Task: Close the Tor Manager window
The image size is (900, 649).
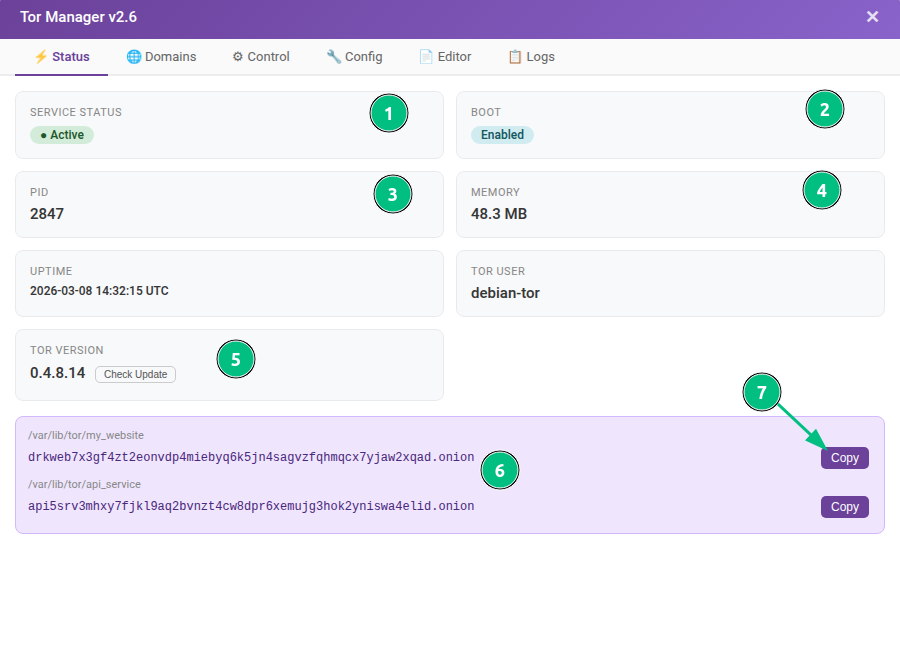Action: [872, 17]
